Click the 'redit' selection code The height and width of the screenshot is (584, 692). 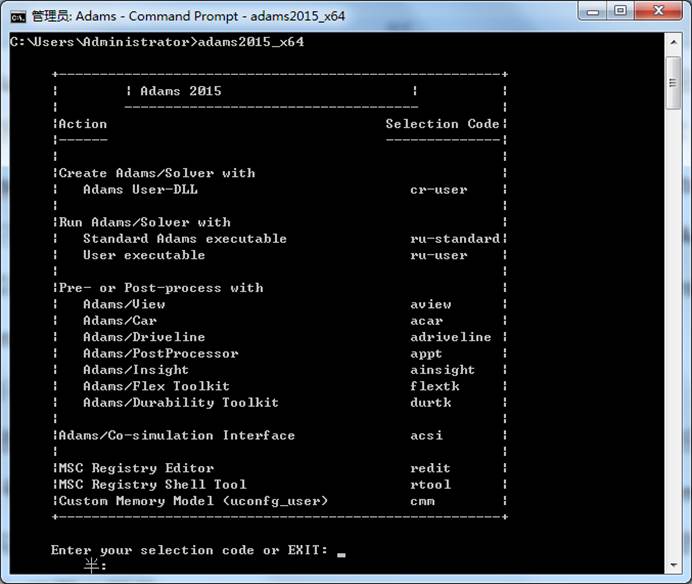coord(430,468)
